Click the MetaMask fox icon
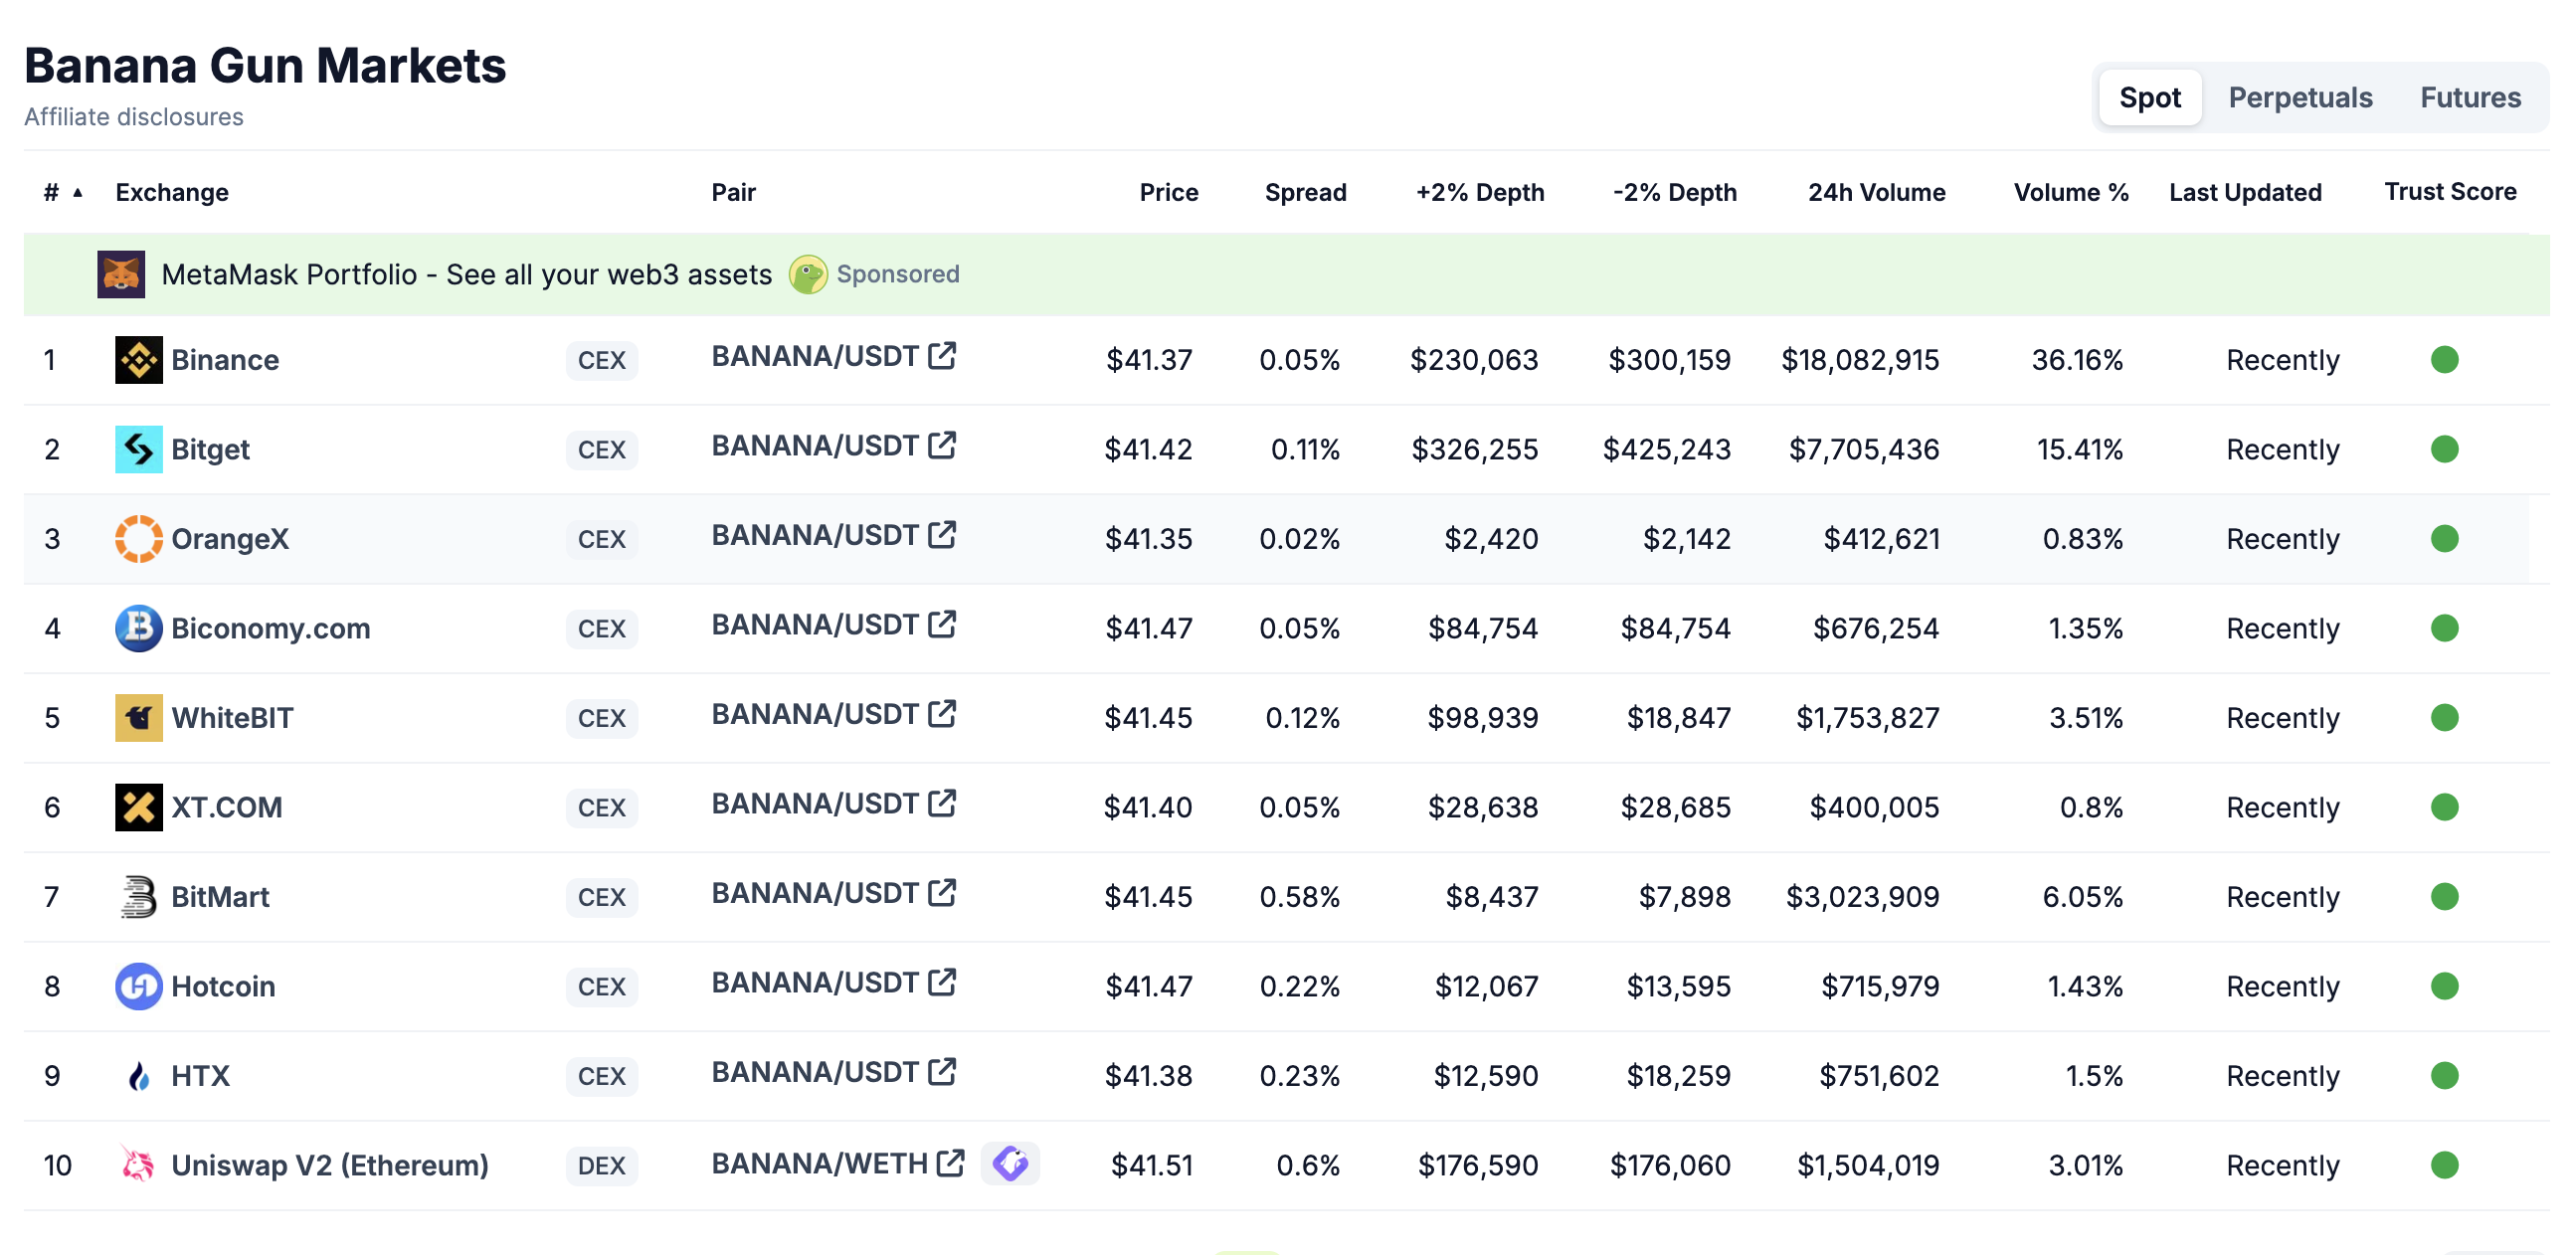 [x=121, y=274]
